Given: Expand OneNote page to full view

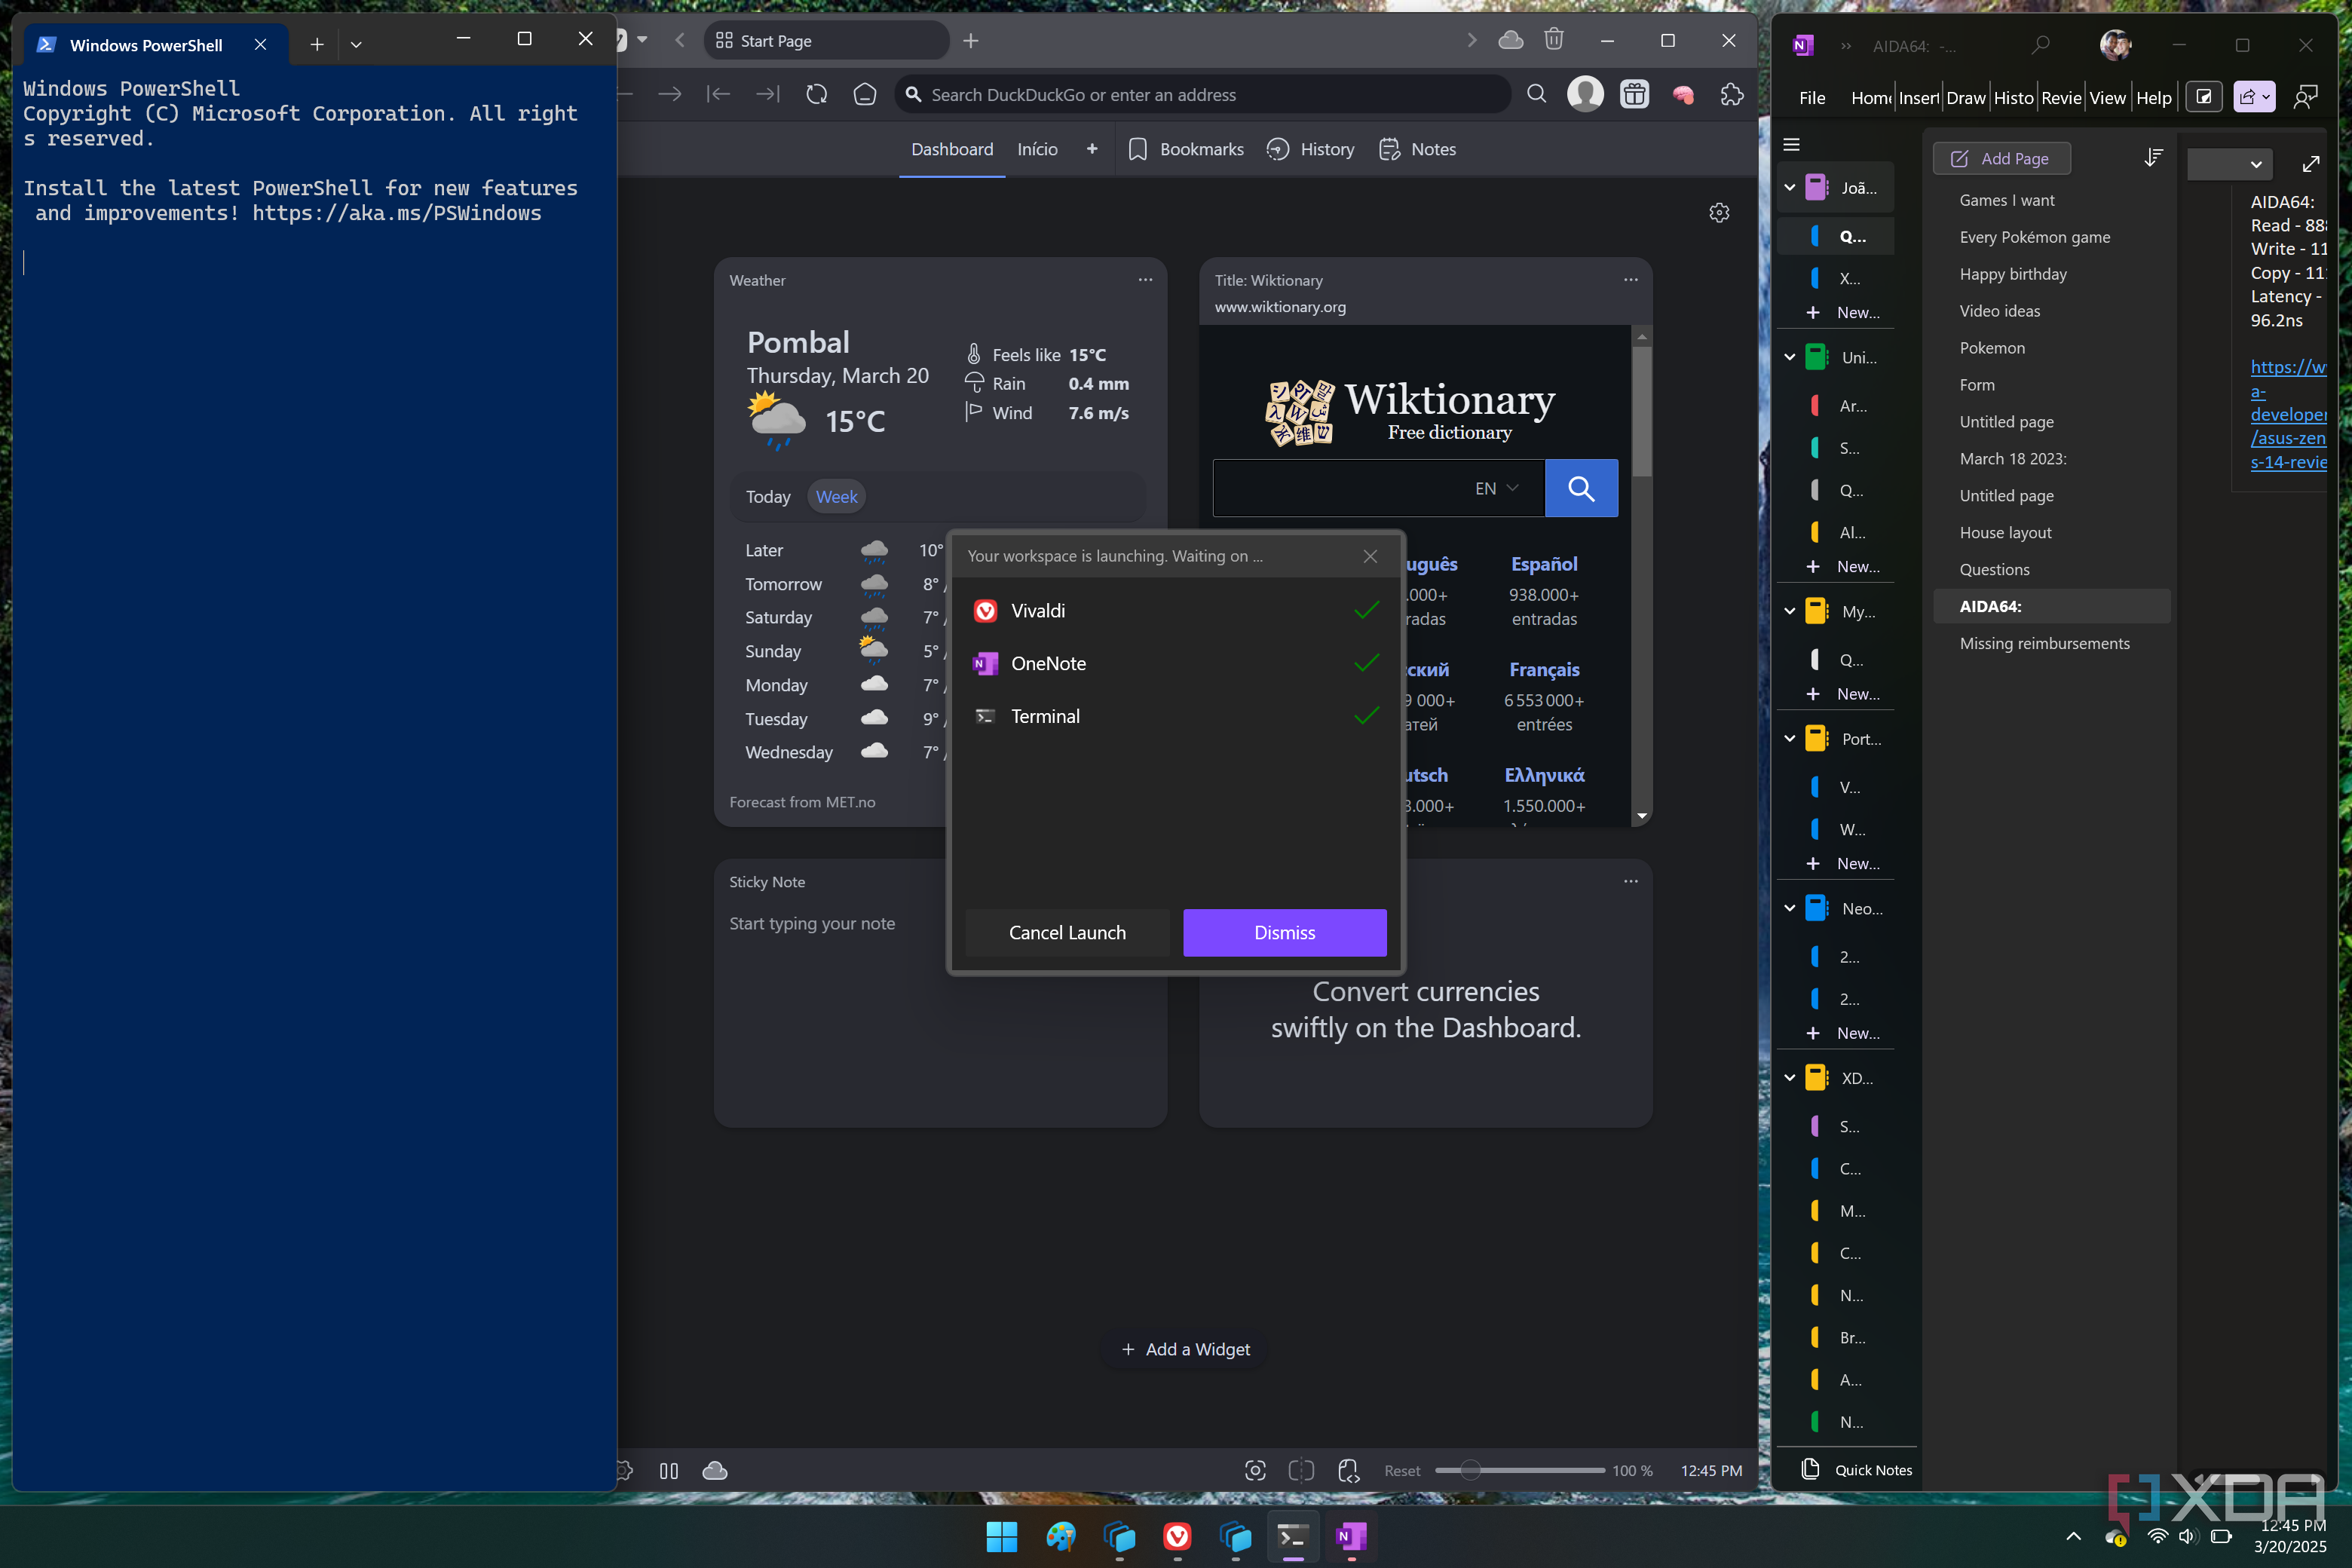Looking at the screenshot, I should point(2310,163).
